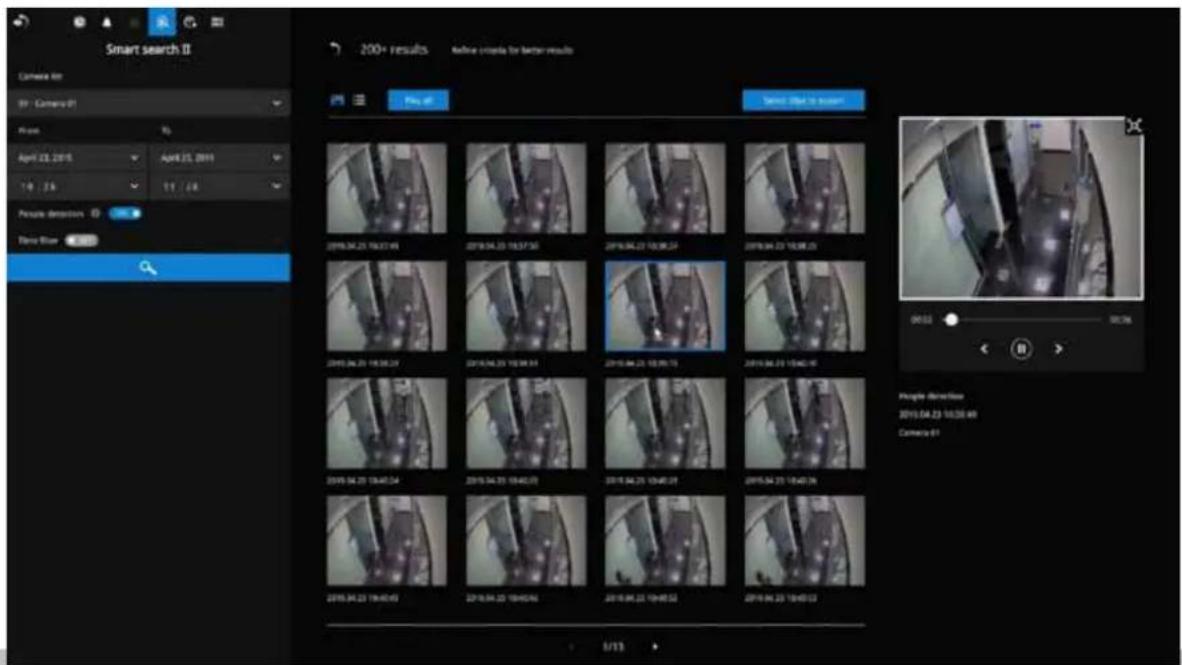Open the From time dropdown
Screen dimensions: 1182x665
pyautogui.click(x=77, y=185)
